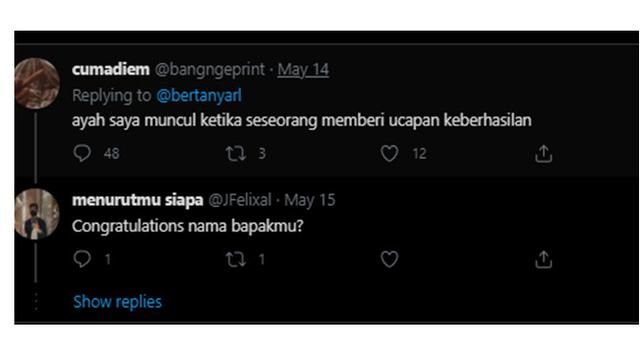640x360 pixels.
Task: View cumadiem's profile picture
Action: point(37,83)
